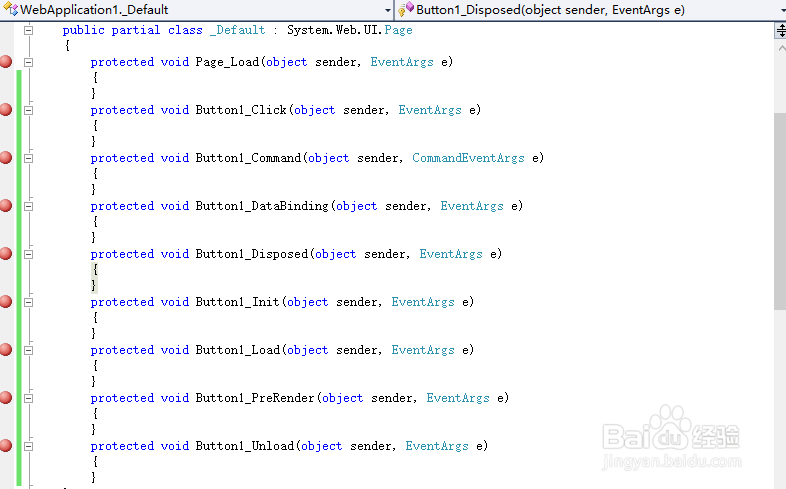The height and width of the screenshot is (489, 786).
Task: Collapse the Button1_Command method outline
Action: coord(29,158)
